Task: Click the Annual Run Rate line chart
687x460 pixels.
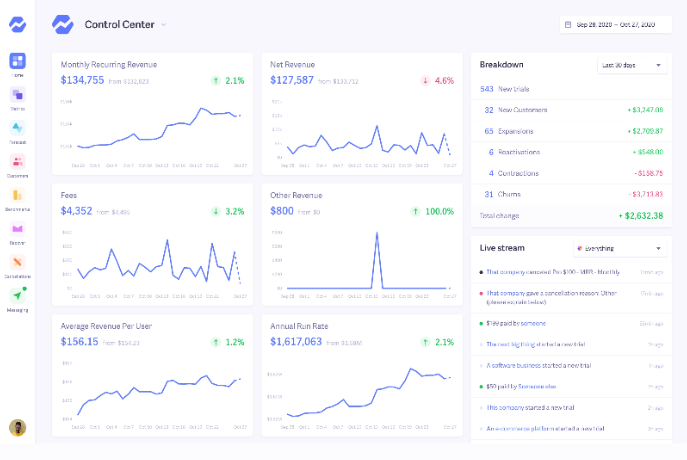Action: [x=368, y=393]
